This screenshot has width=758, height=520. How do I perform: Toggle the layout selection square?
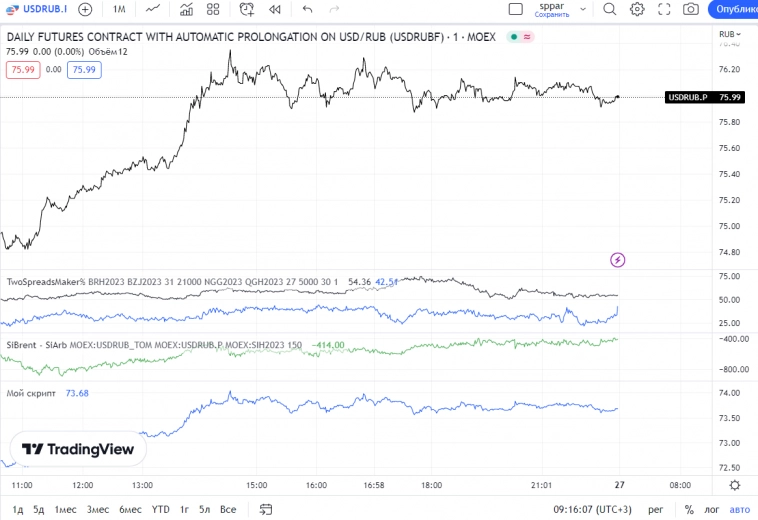pos(516,9)
